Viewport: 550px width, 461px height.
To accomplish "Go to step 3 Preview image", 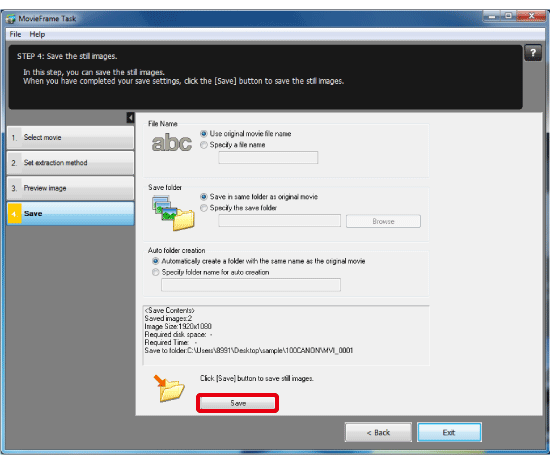I will [70, 188].
